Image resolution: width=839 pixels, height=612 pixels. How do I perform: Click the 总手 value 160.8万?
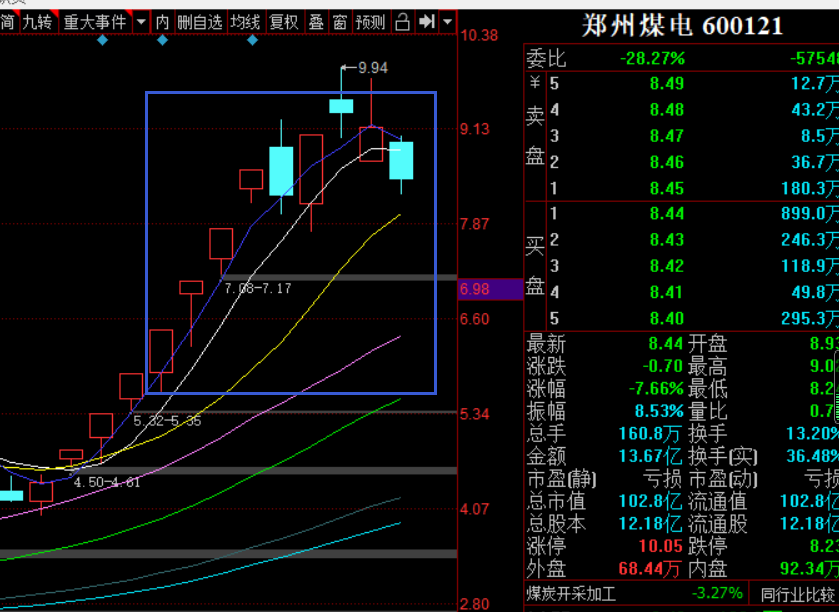pyautogui.click(x=650, y=434)
